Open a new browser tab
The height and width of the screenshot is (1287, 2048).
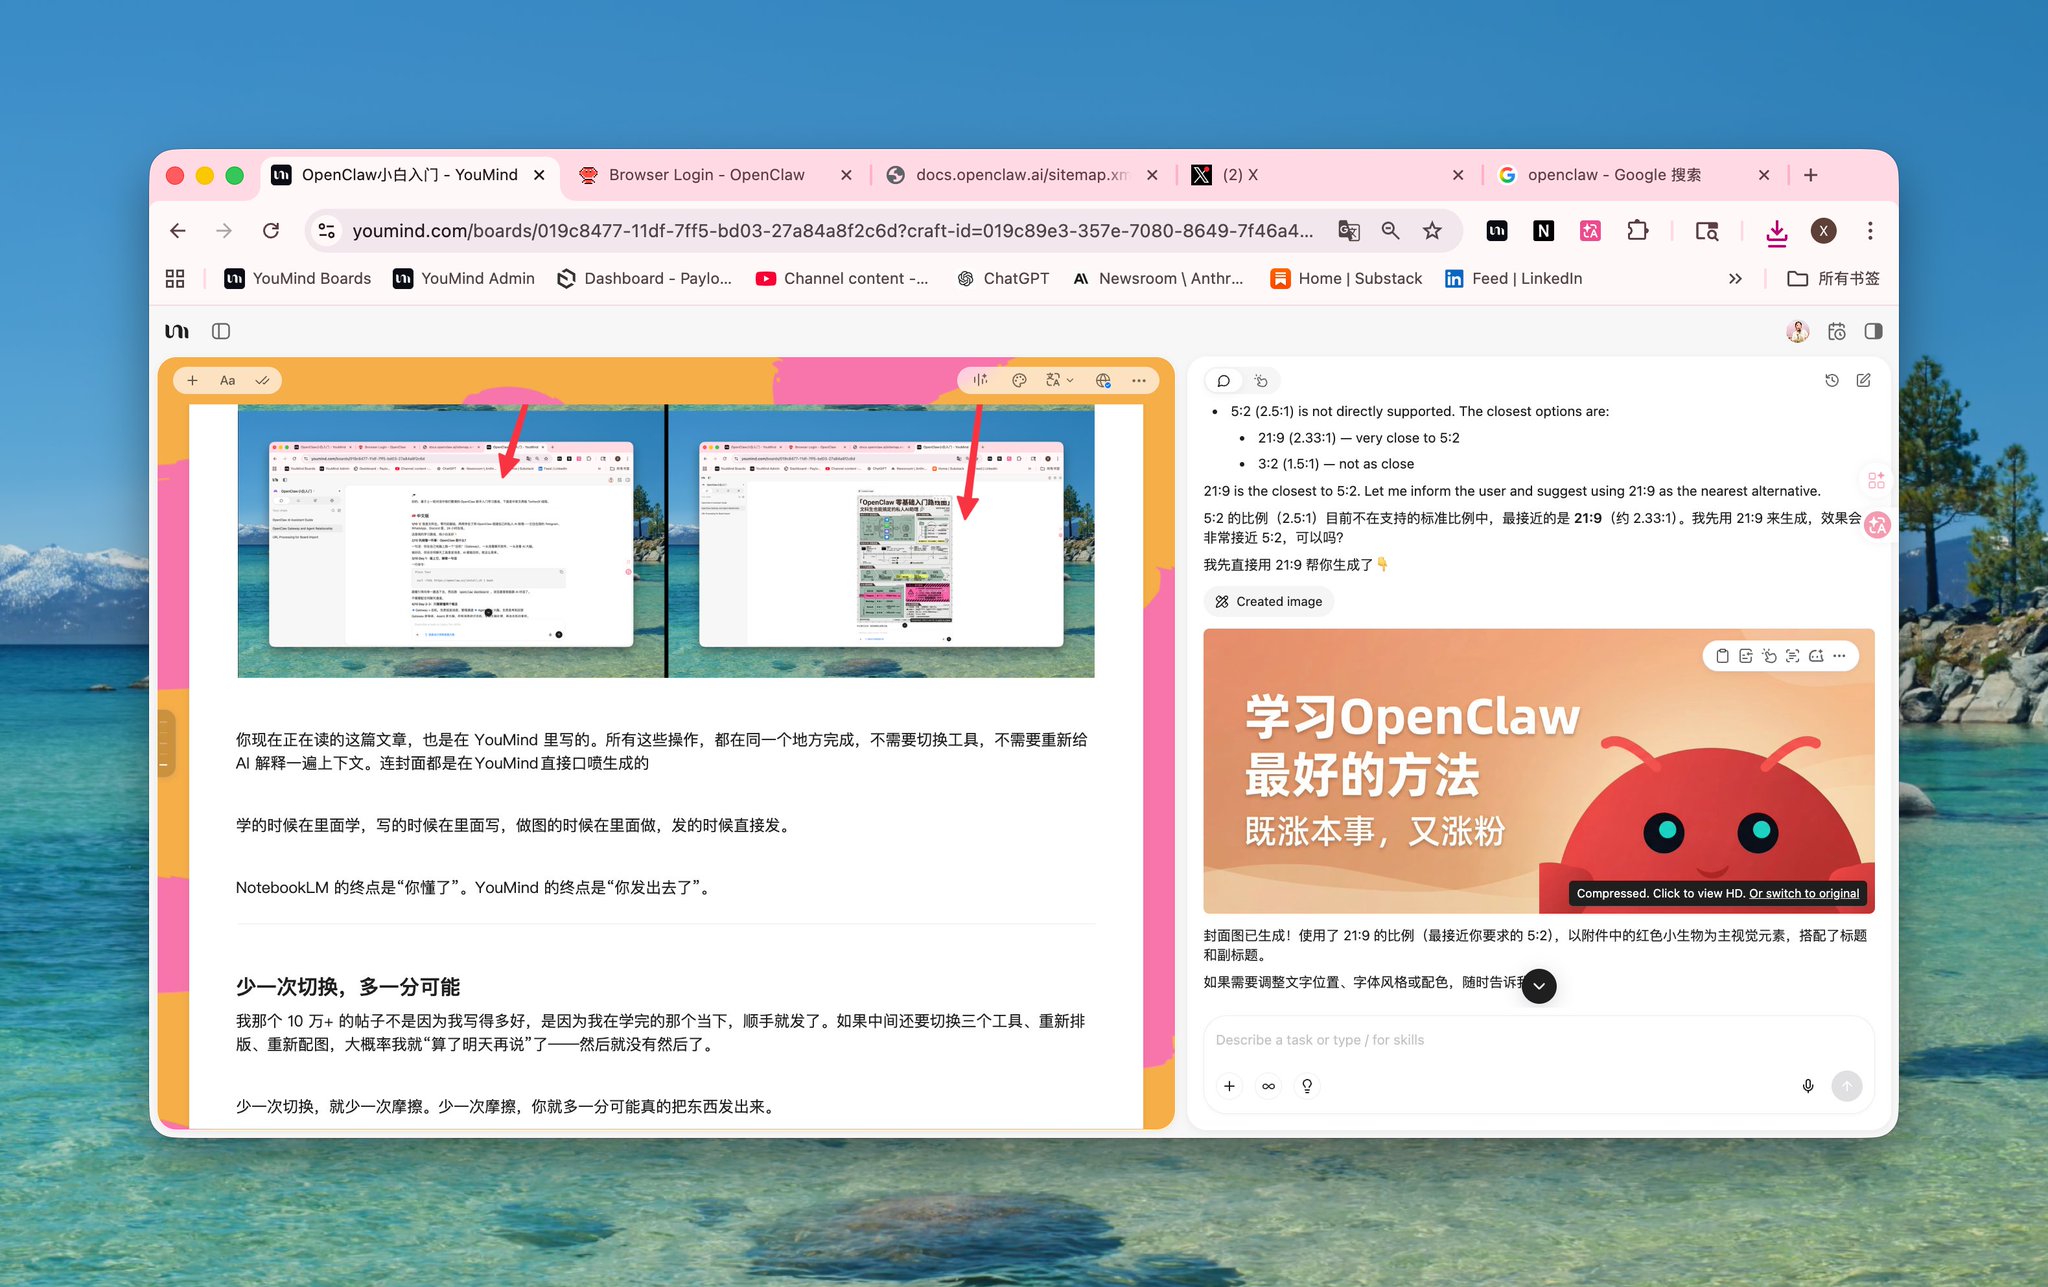pos(1811,175)
